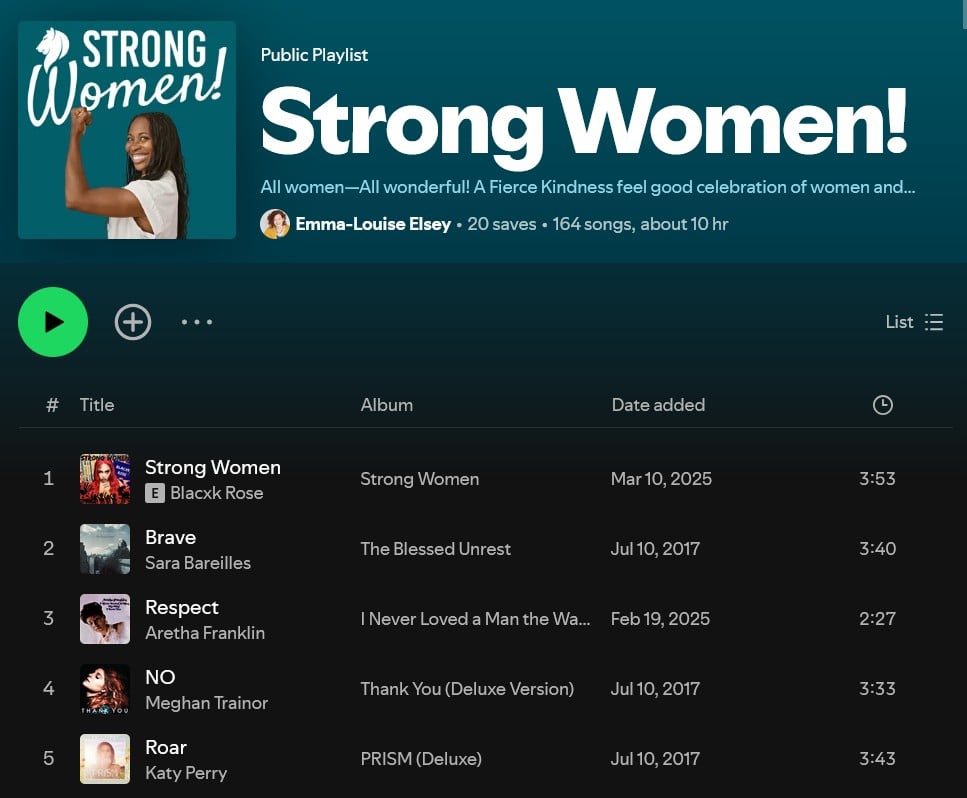Click the Strong Women playlist cover art
967x798 pixels.
point(127,130)
